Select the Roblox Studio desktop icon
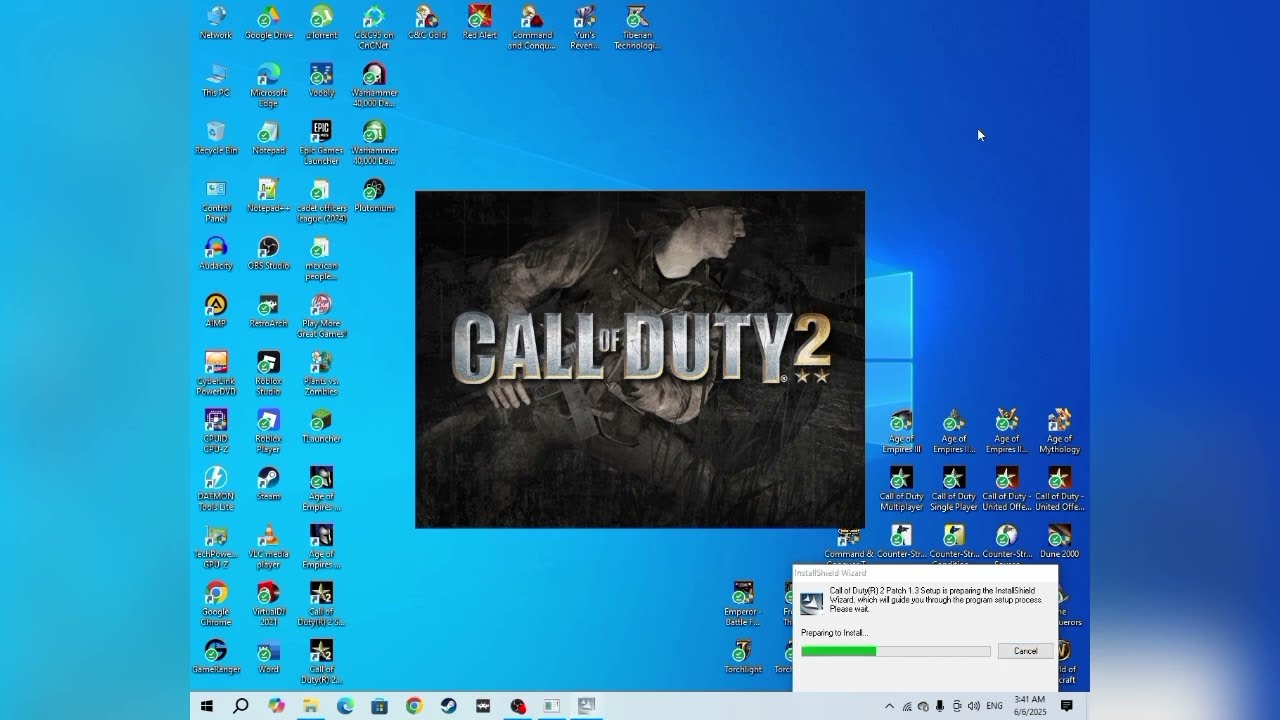The width and height of the screenshot is (1280, 720). coord(269,375)
